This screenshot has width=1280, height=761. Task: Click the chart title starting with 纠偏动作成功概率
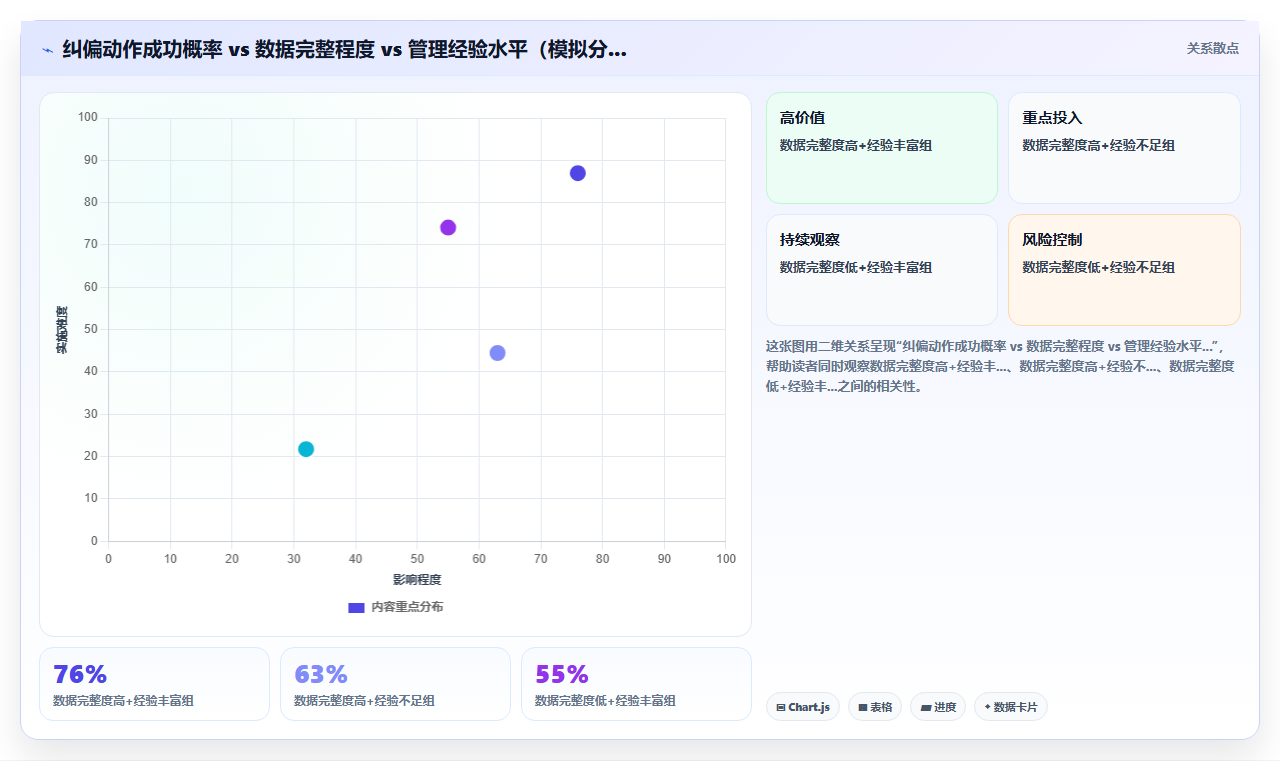[345, 49]
